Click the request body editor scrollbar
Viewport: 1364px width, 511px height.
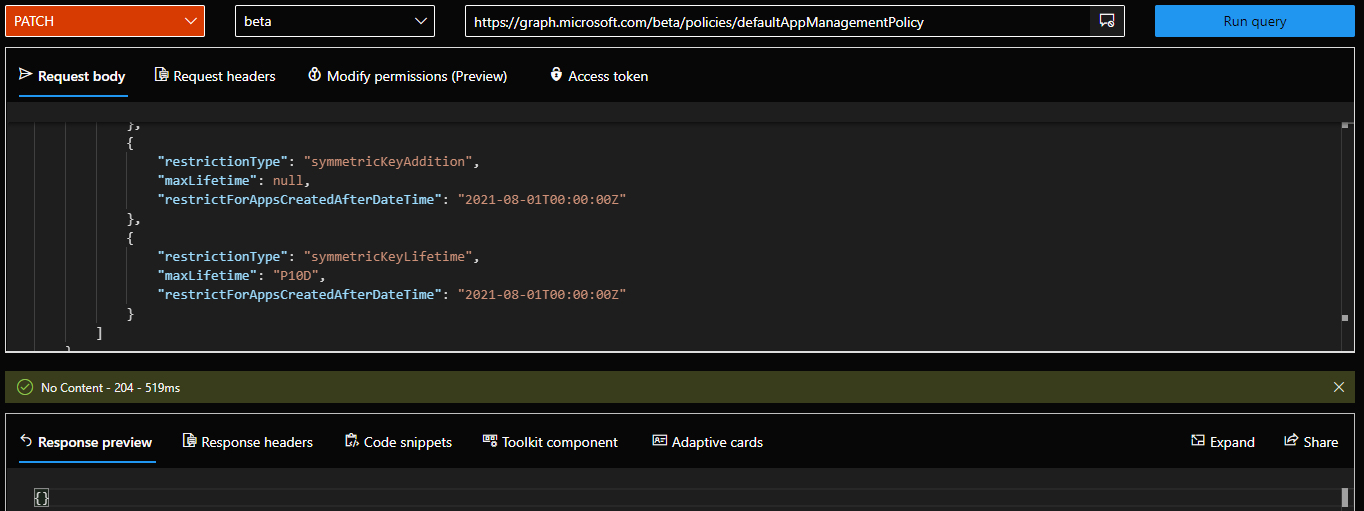pos(1345,220)
